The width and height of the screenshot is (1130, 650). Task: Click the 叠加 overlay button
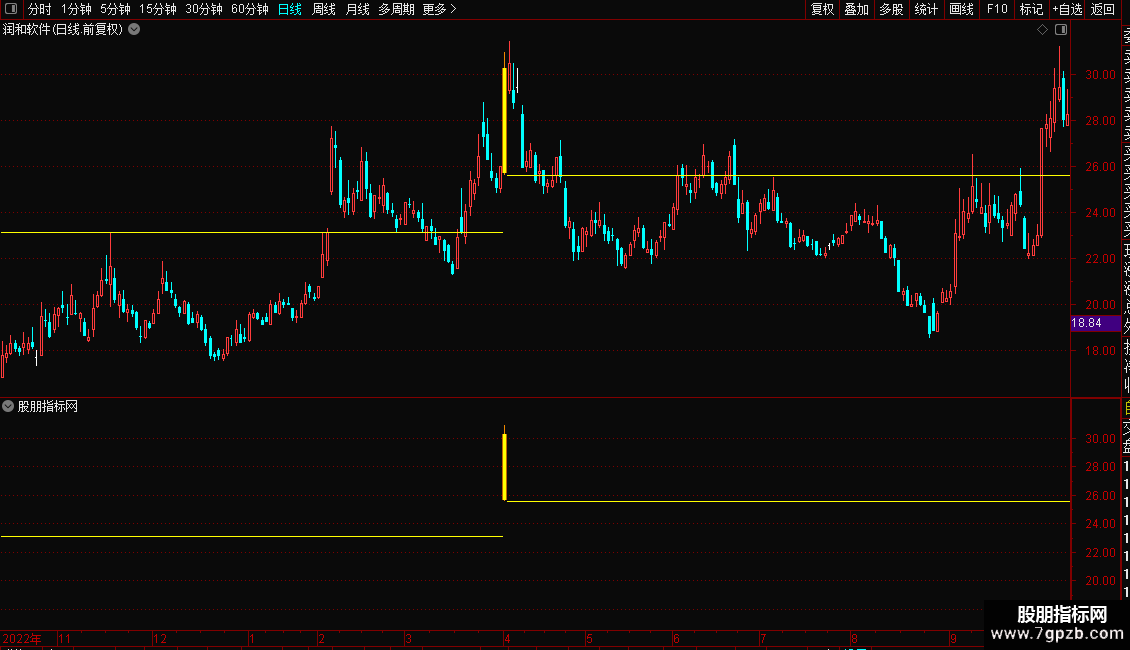[857, 9]
